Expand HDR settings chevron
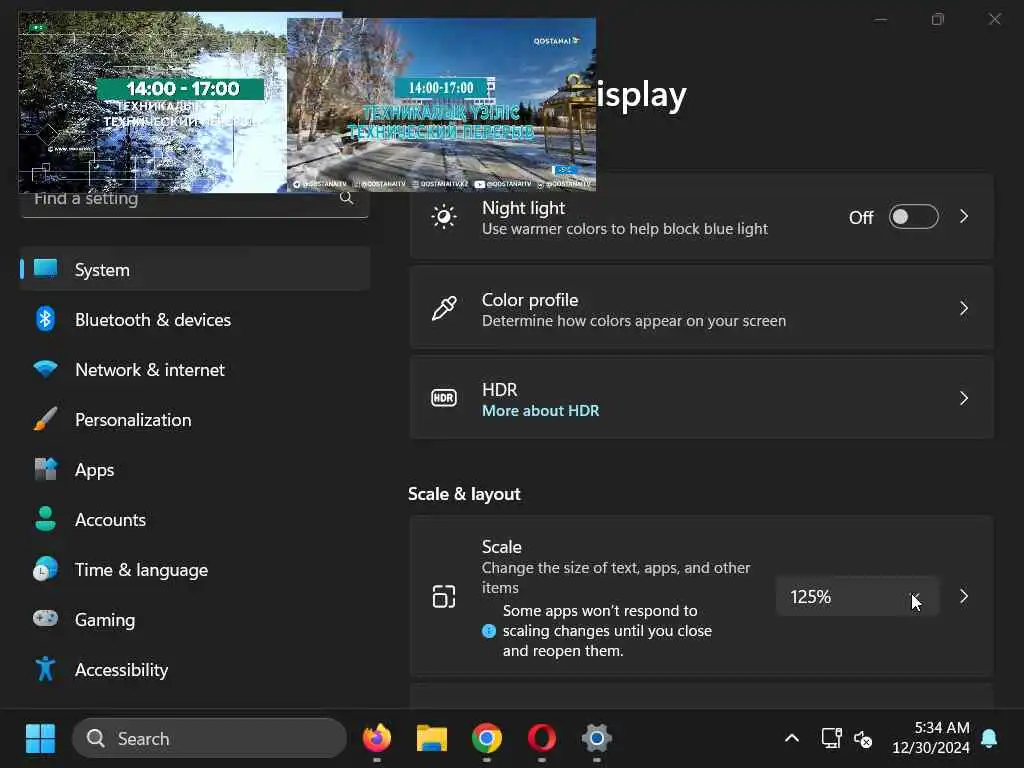This screenshot has height=768, width=1024. pyautogui.click(x=964, y=398)
